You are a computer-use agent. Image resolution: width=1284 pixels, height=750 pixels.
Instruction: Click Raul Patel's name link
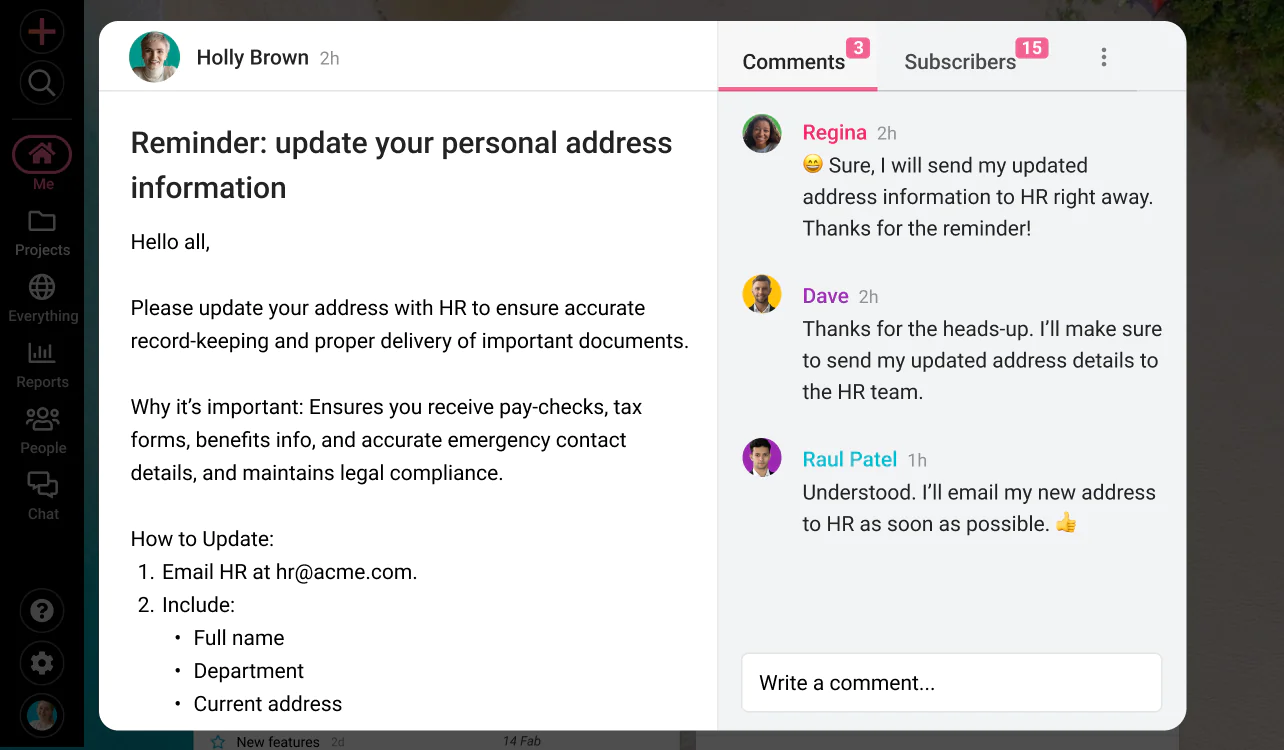click(849, 460)
